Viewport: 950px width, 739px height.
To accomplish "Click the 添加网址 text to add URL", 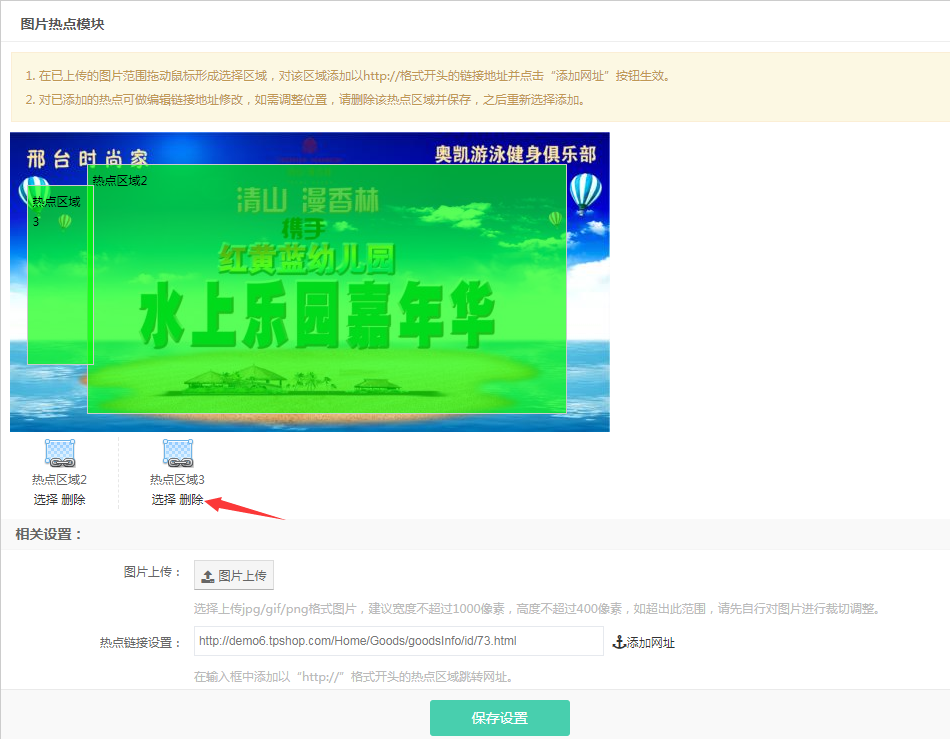I will click(650, 643).
